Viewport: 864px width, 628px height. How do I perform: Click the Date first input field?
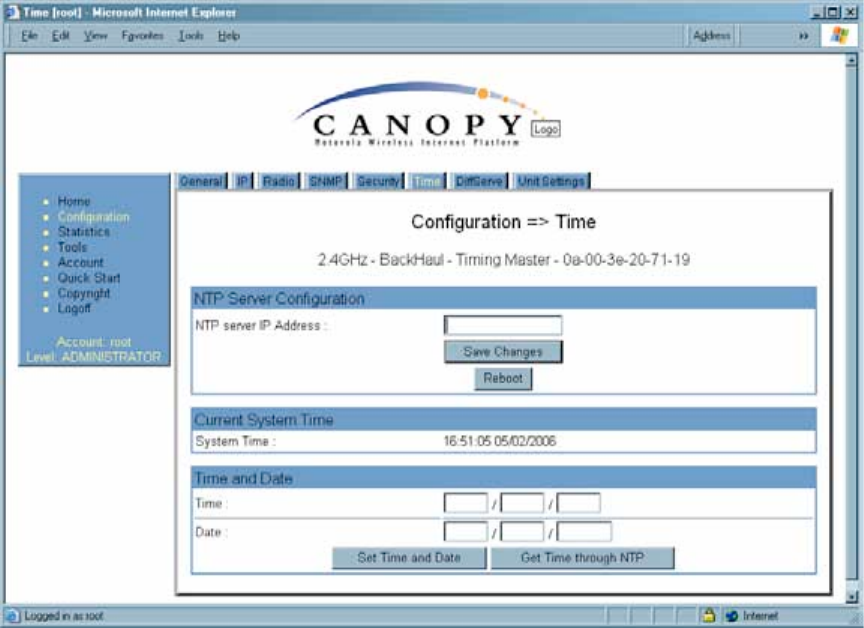click(465, 532)
